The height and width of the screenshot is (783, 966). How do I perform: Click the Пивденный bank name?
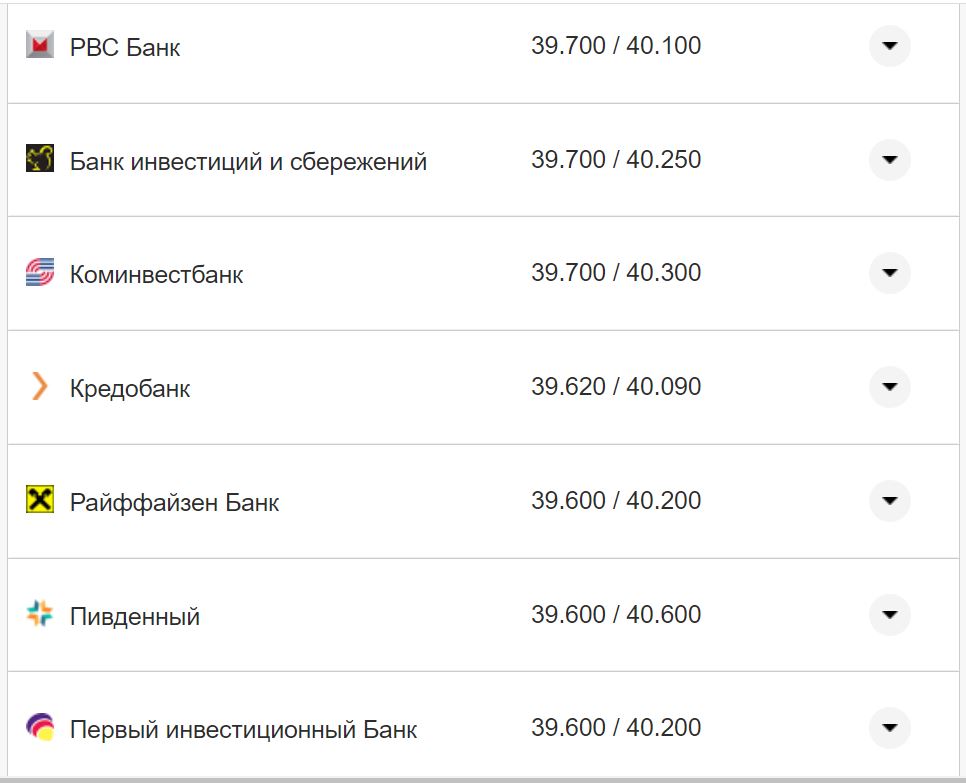pyautogui.click(x=132, y=615)
